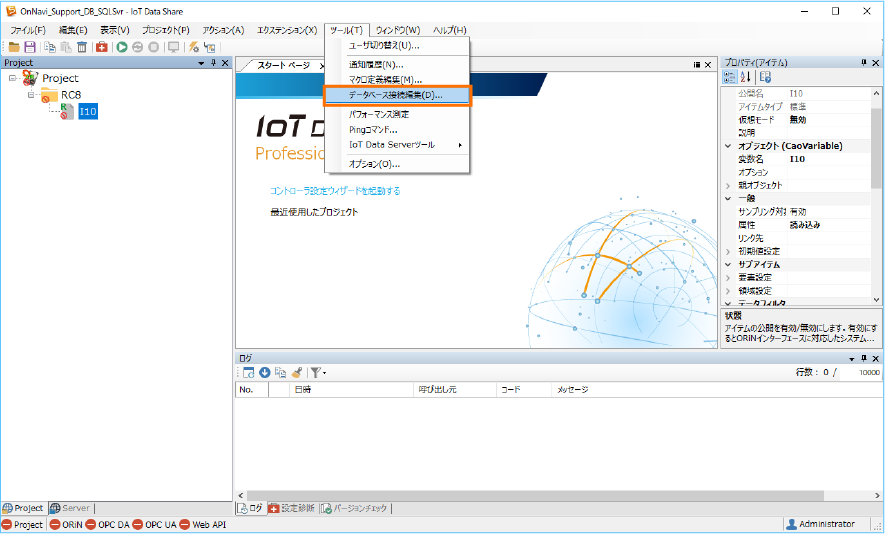
Task: Click the log filter funnel icon
Action: [x=314, y=373]
